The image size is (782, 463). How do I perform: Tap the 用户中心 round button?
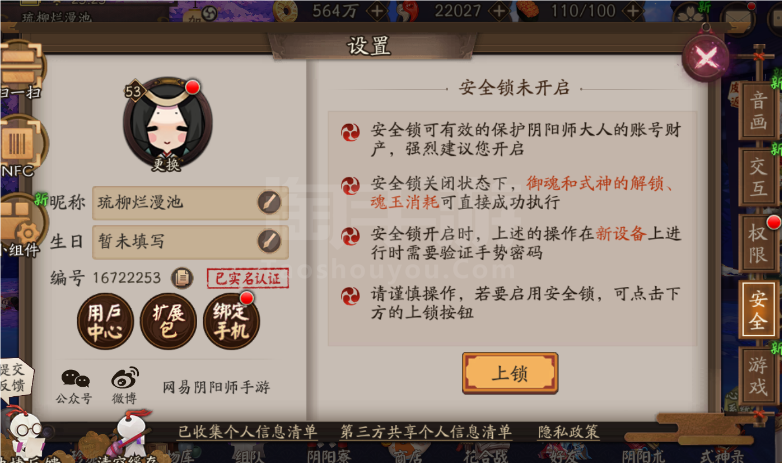(105, 321)
